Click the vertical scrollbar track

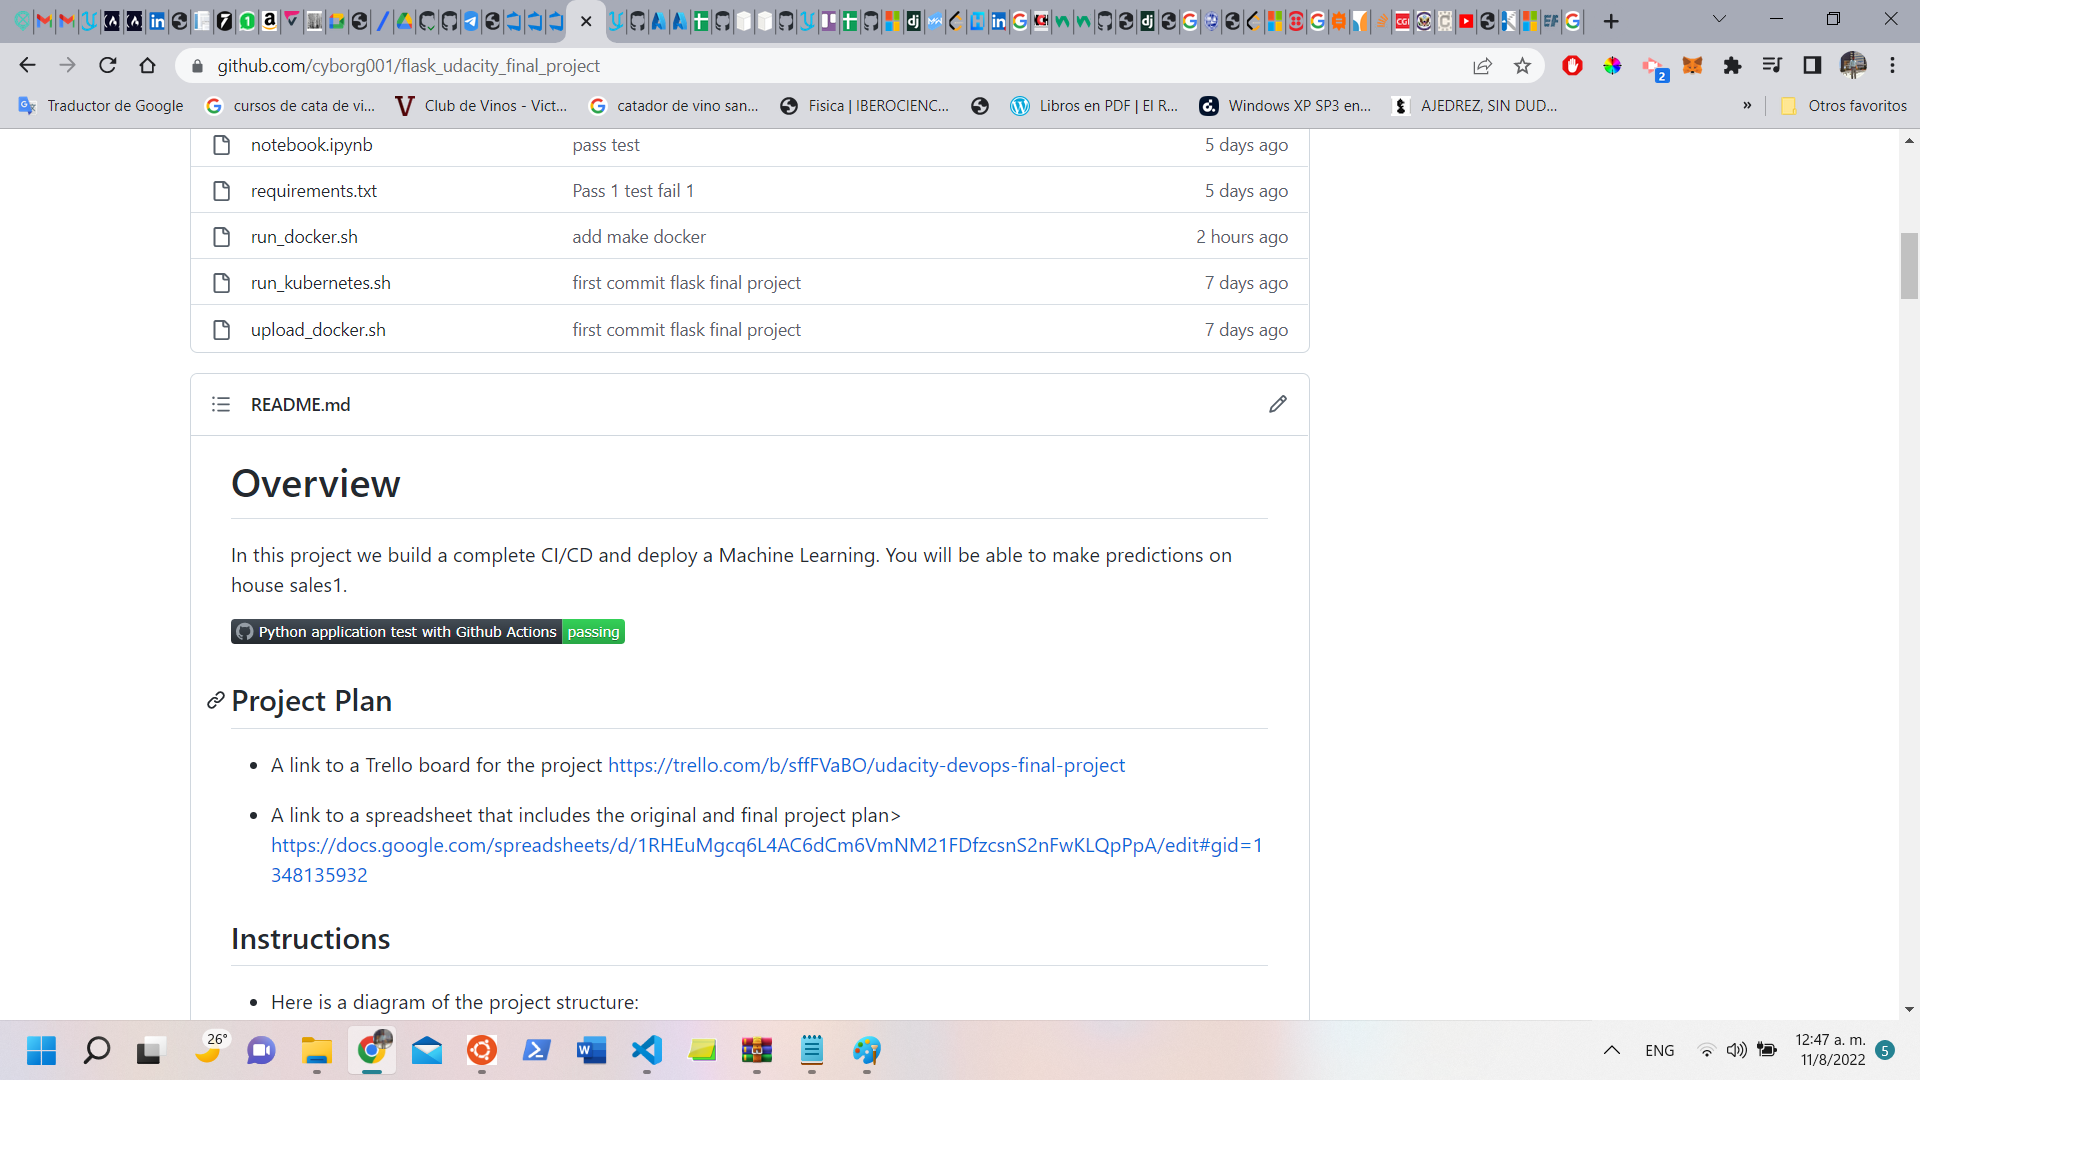point(1908,600)
